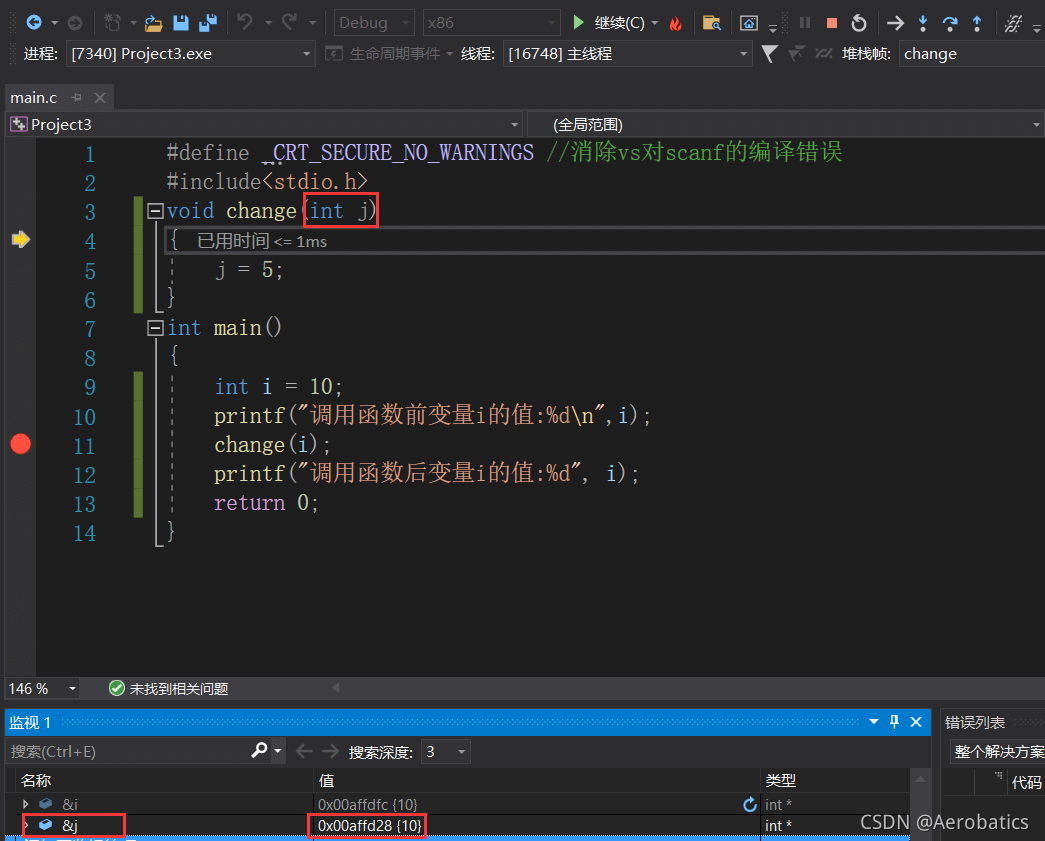
Task: Select the main.c editor tab
Action: (34, 97)
